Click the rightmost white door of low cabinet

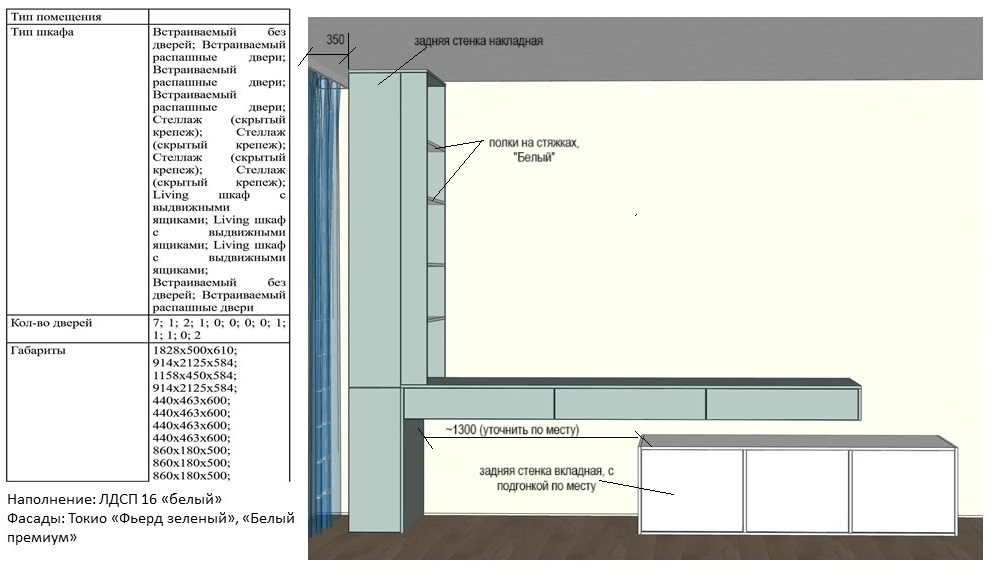902,490
